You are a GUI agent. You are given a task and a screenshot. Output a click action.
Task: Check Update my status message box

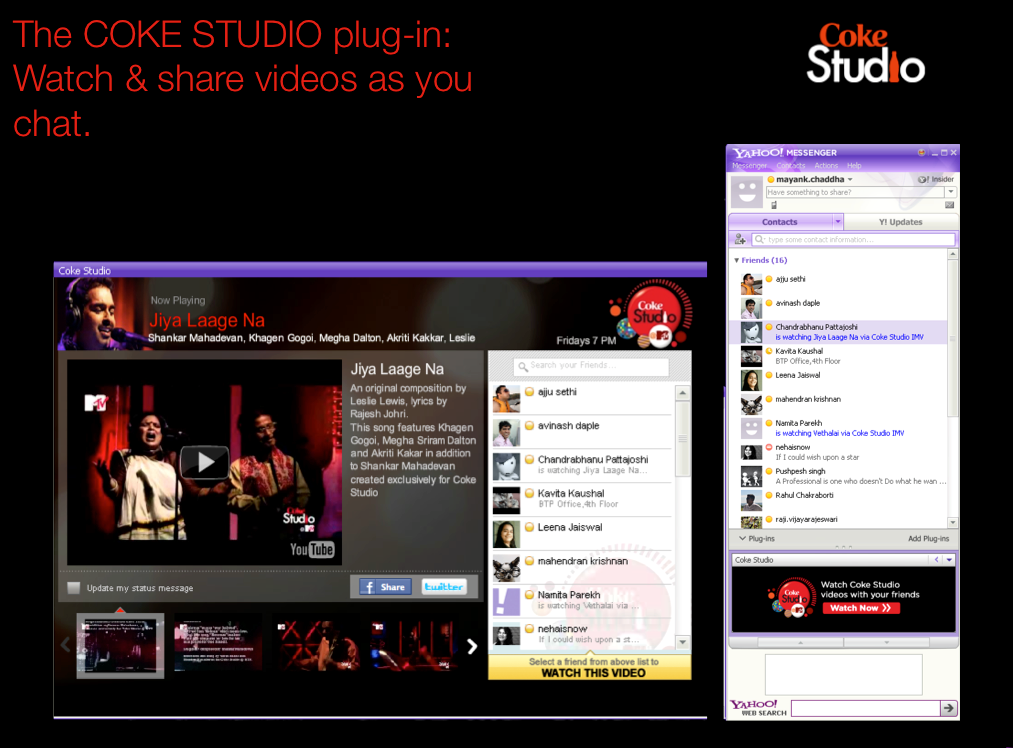74,588
